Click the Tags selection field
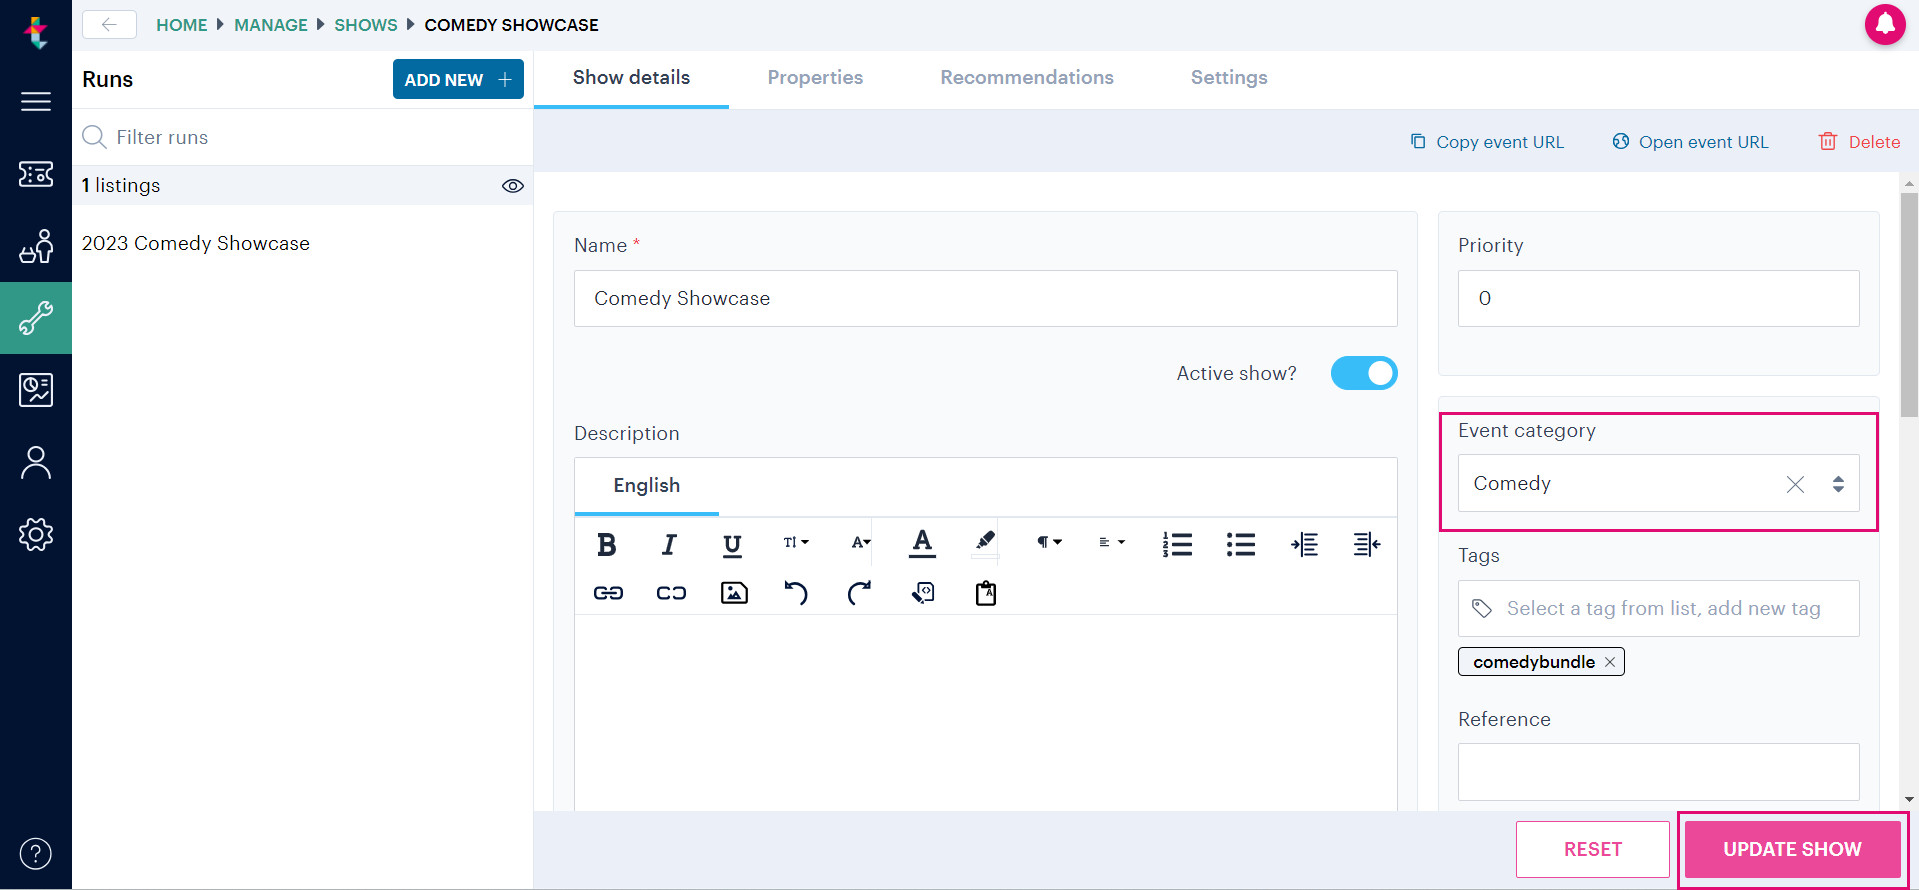Viewport: 1919px width, 890px height. pyautogui.click(x=1658, y=608)
